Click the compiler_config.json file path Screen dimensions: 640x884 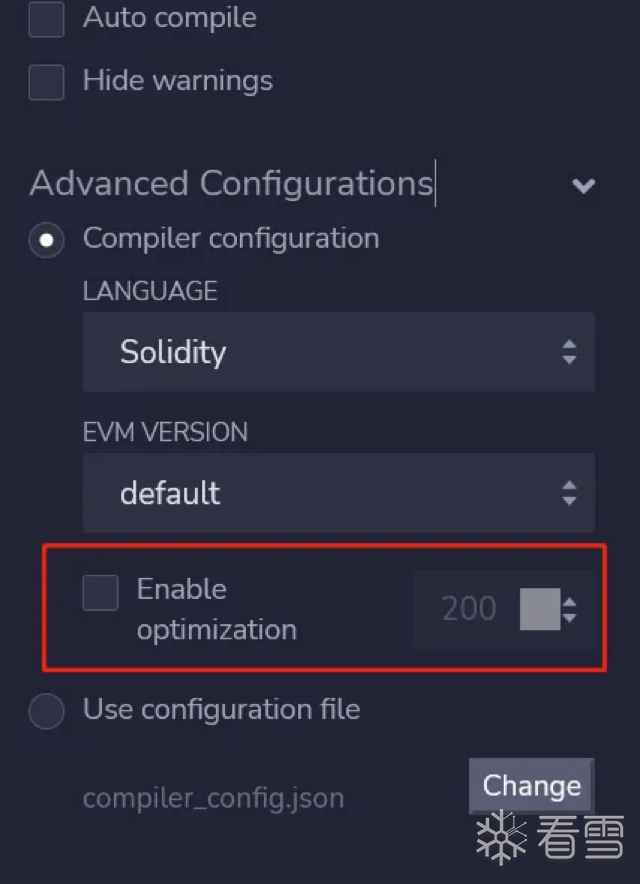click(x=213, y=799)
